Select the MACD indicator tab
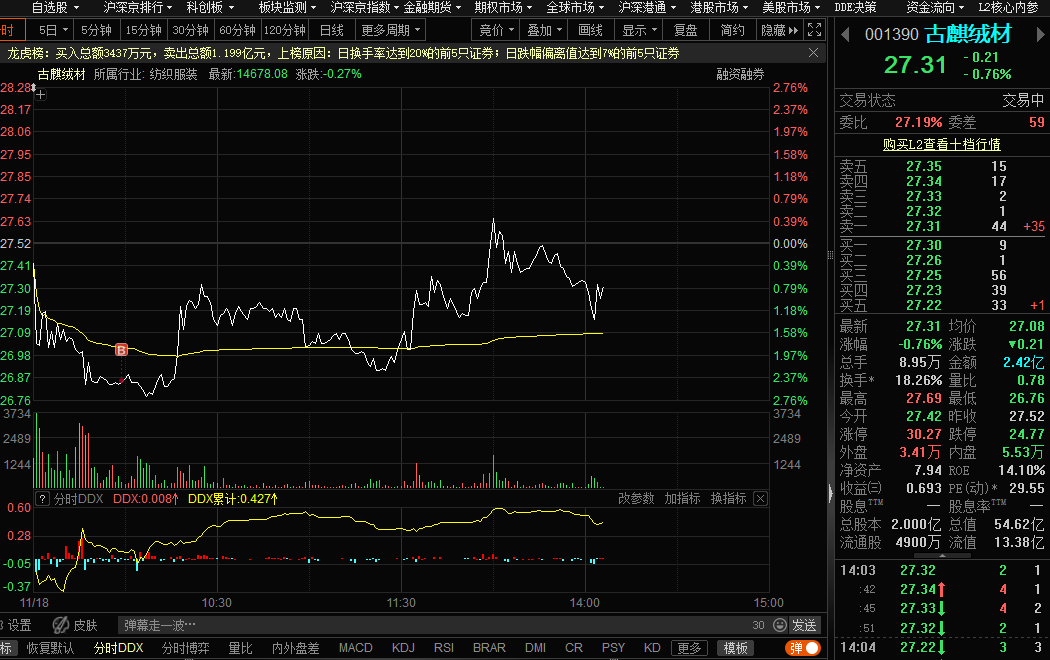 tap(356, 648)
